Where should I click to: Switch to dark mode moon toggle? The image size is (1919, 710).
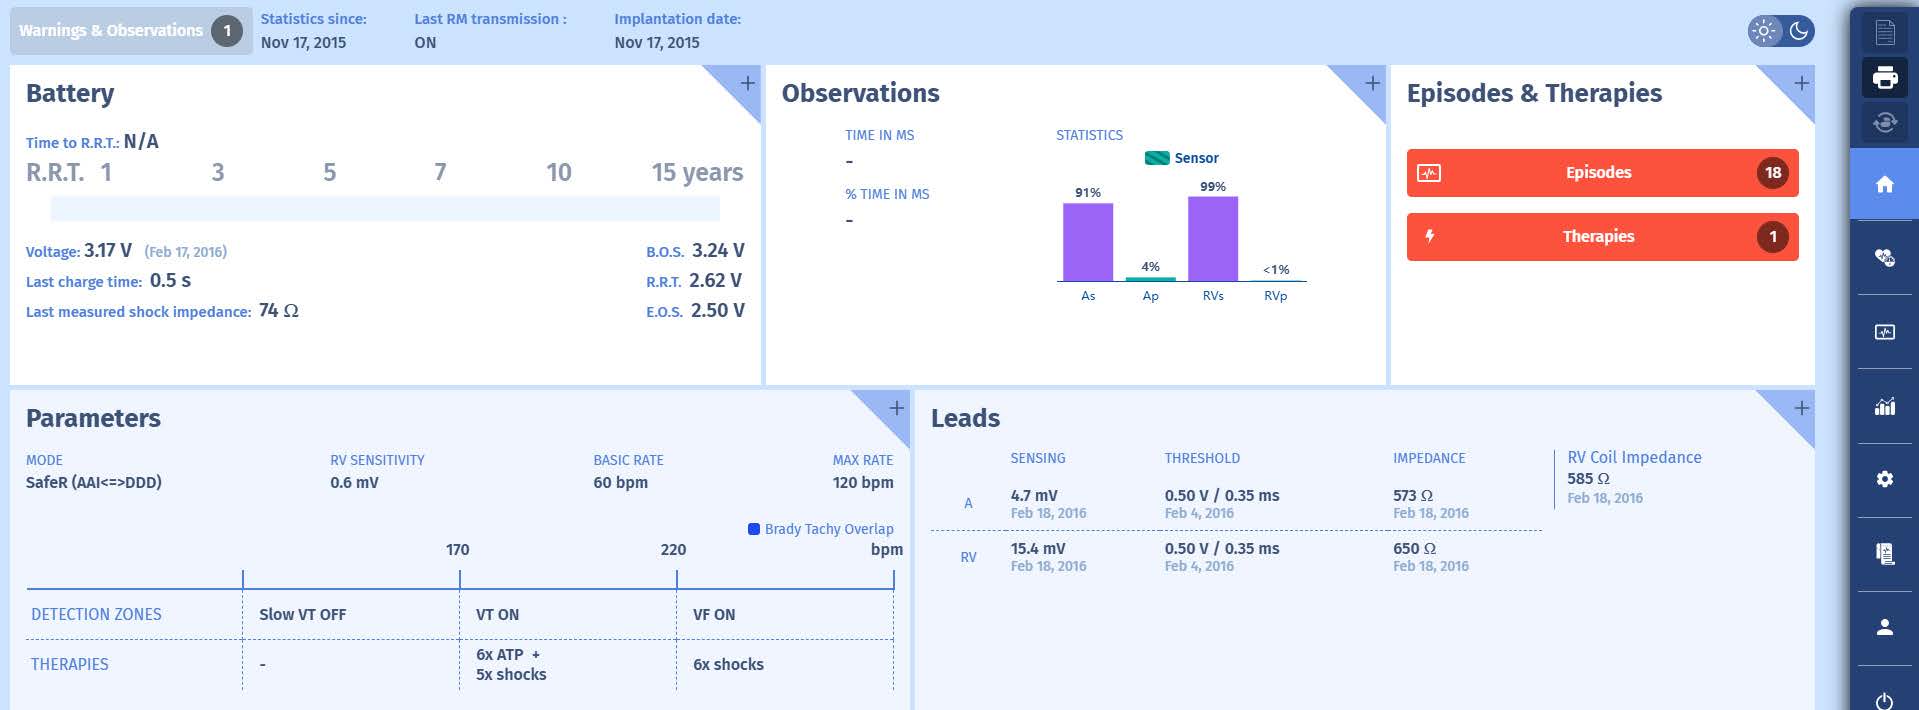tap(1798, 31)
